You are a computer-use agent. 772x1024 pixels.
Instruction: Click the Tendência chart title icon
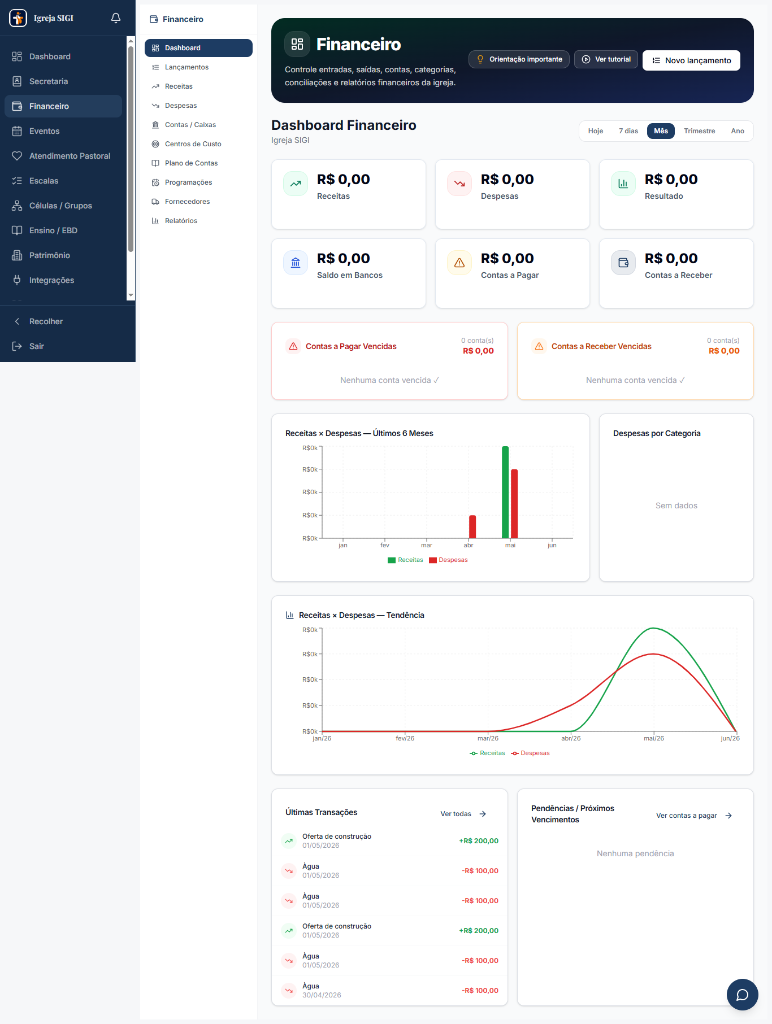[289, 615]
